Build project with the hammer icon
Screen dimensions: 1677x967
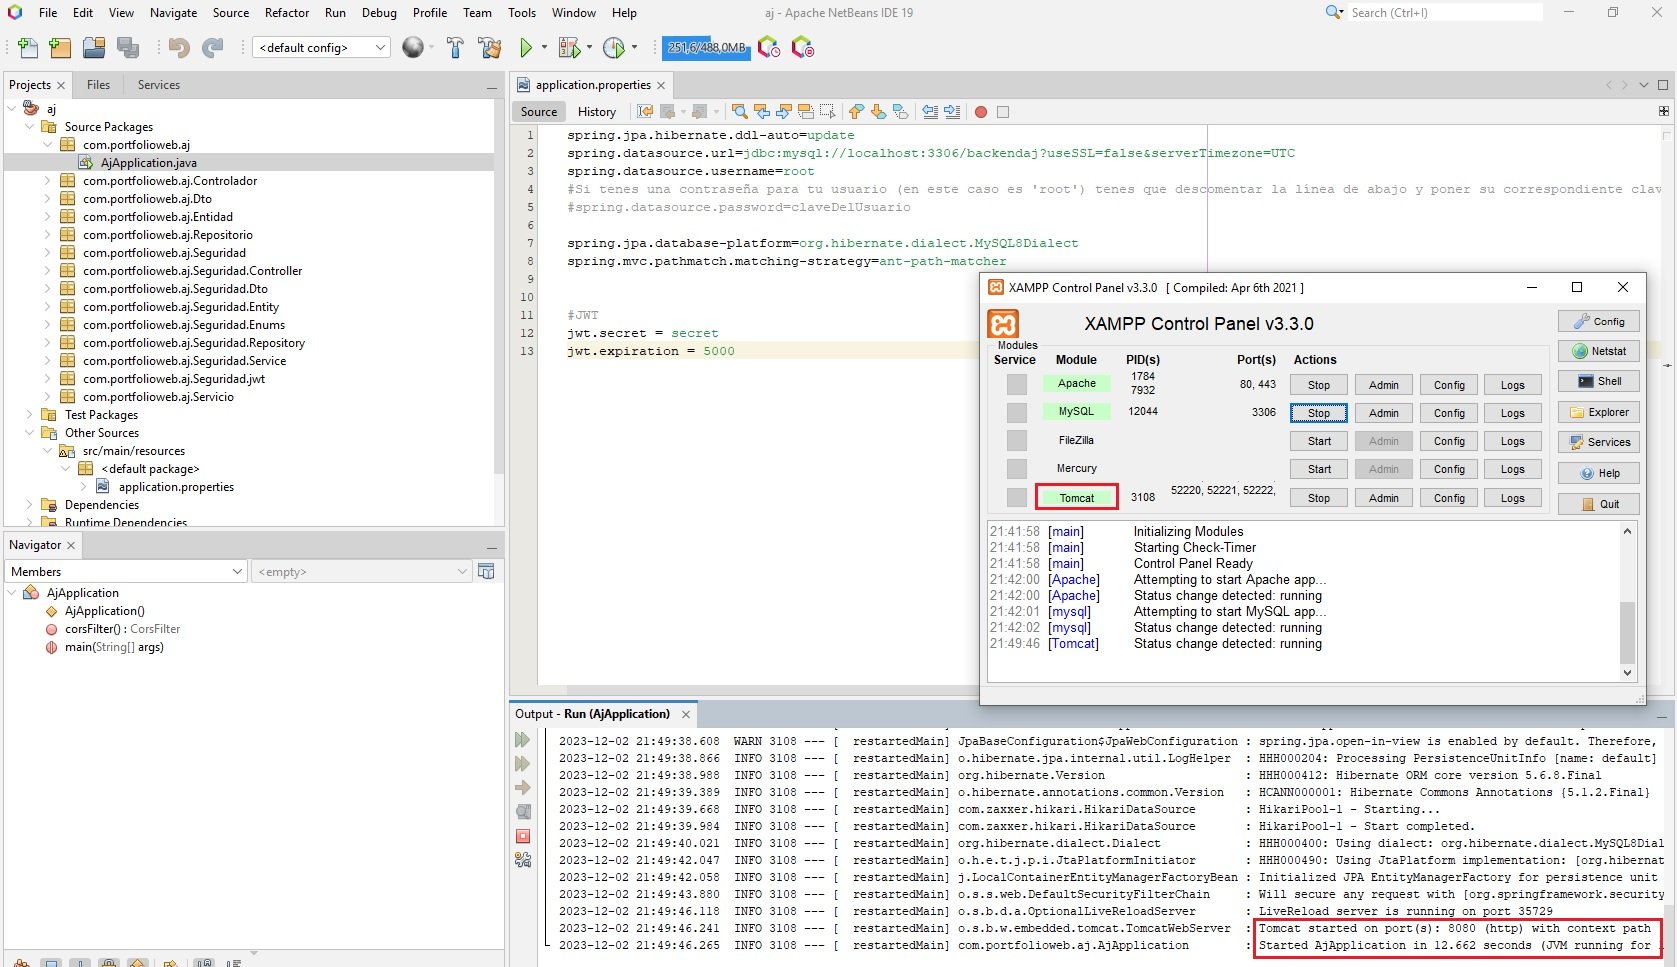(x=455, y=47)
